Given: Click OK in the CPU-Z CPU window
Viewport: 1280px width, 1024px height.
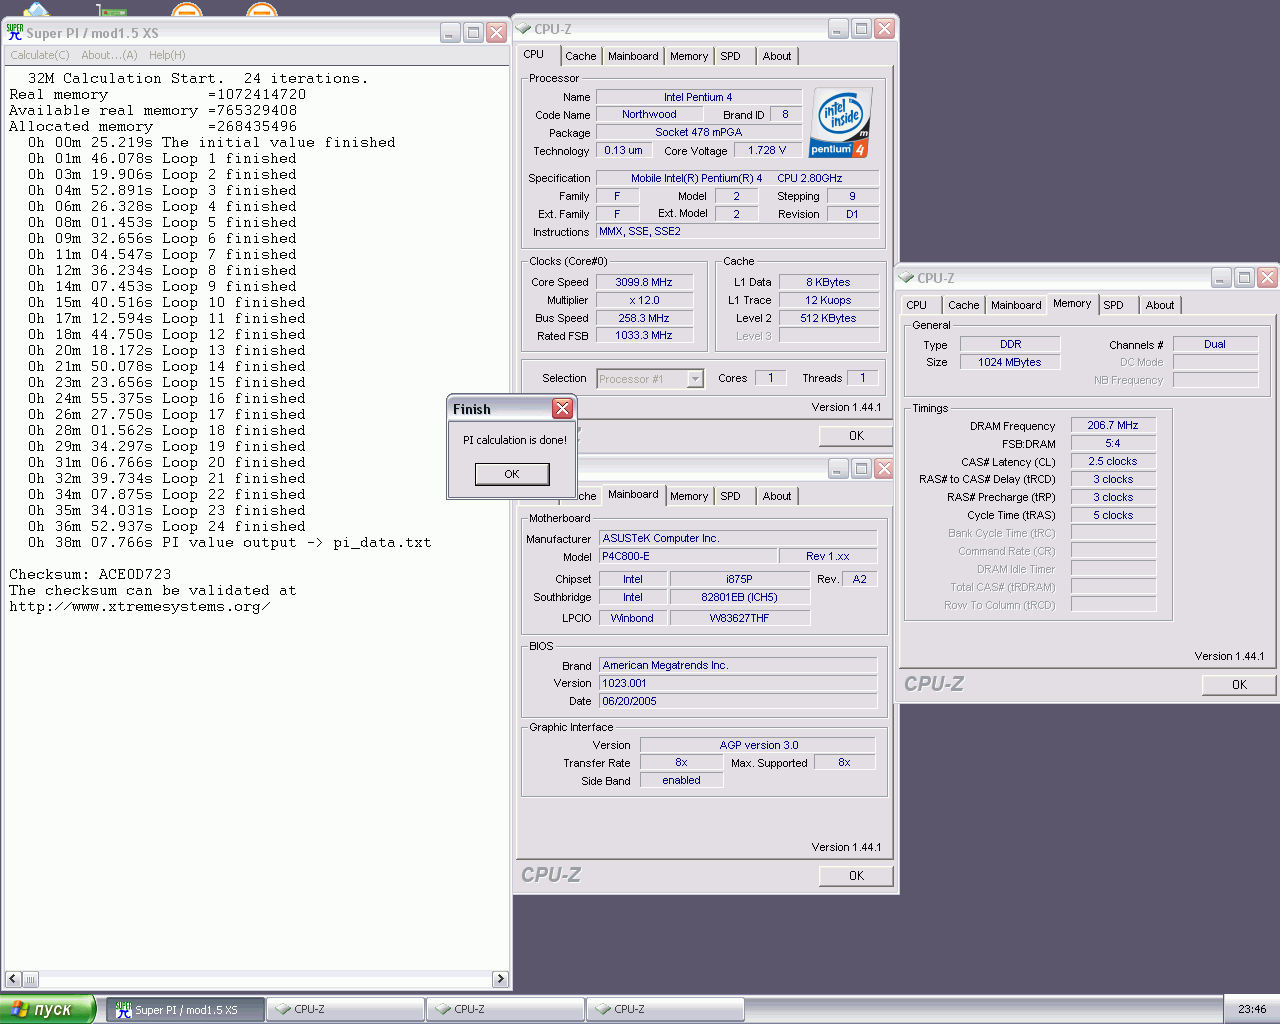Looking at the screenshot, I should [856, 435].
